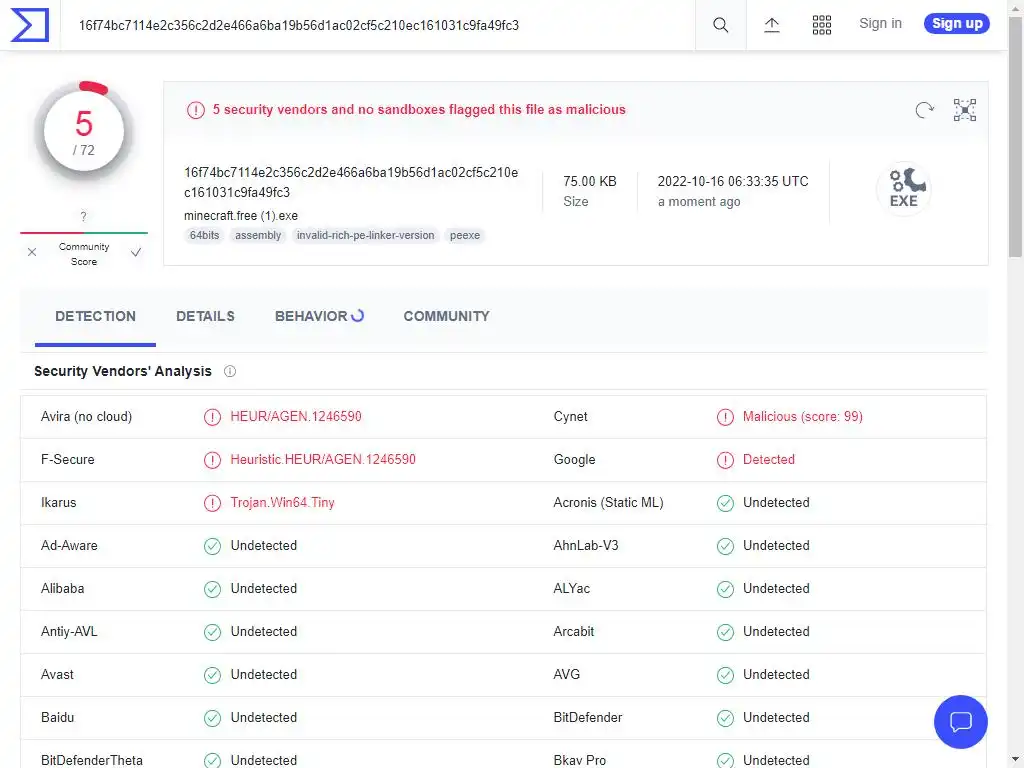
Task: Click the peexe tag
Action: (x=465, y=235)
